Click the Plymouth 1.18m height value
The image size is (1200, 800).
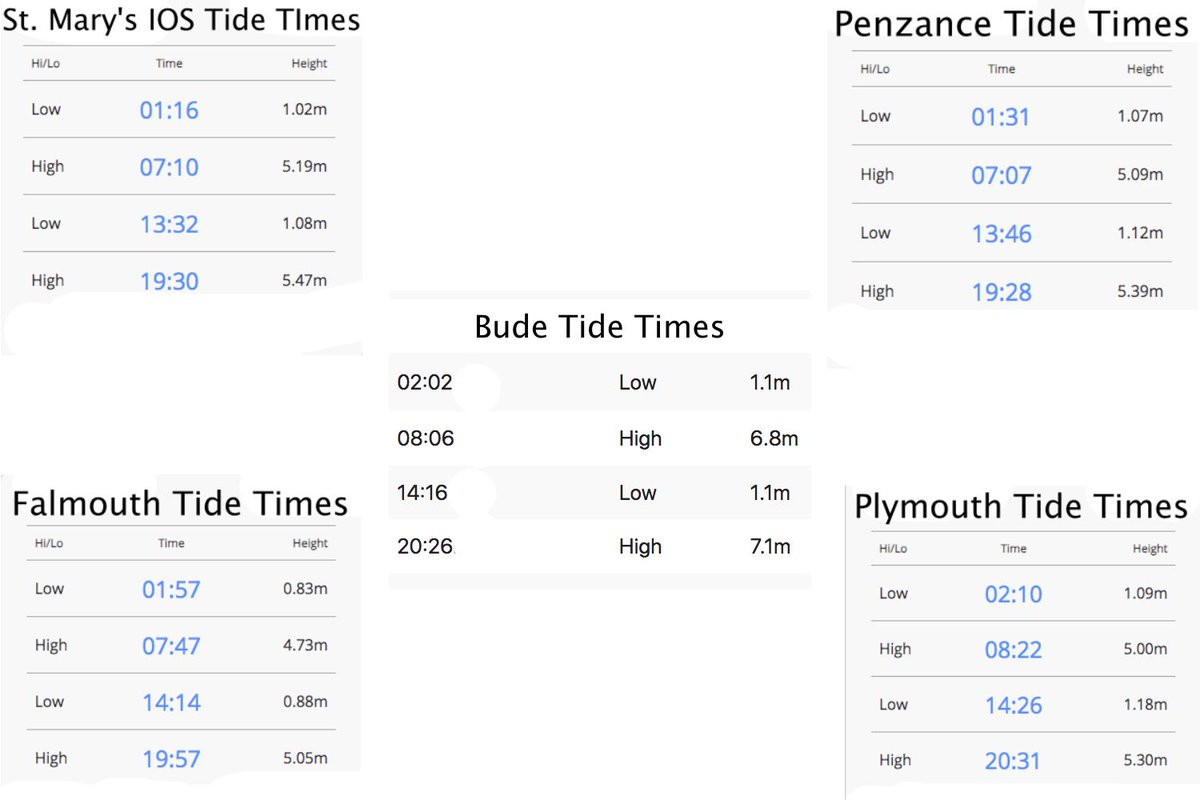pos(1144,704)
